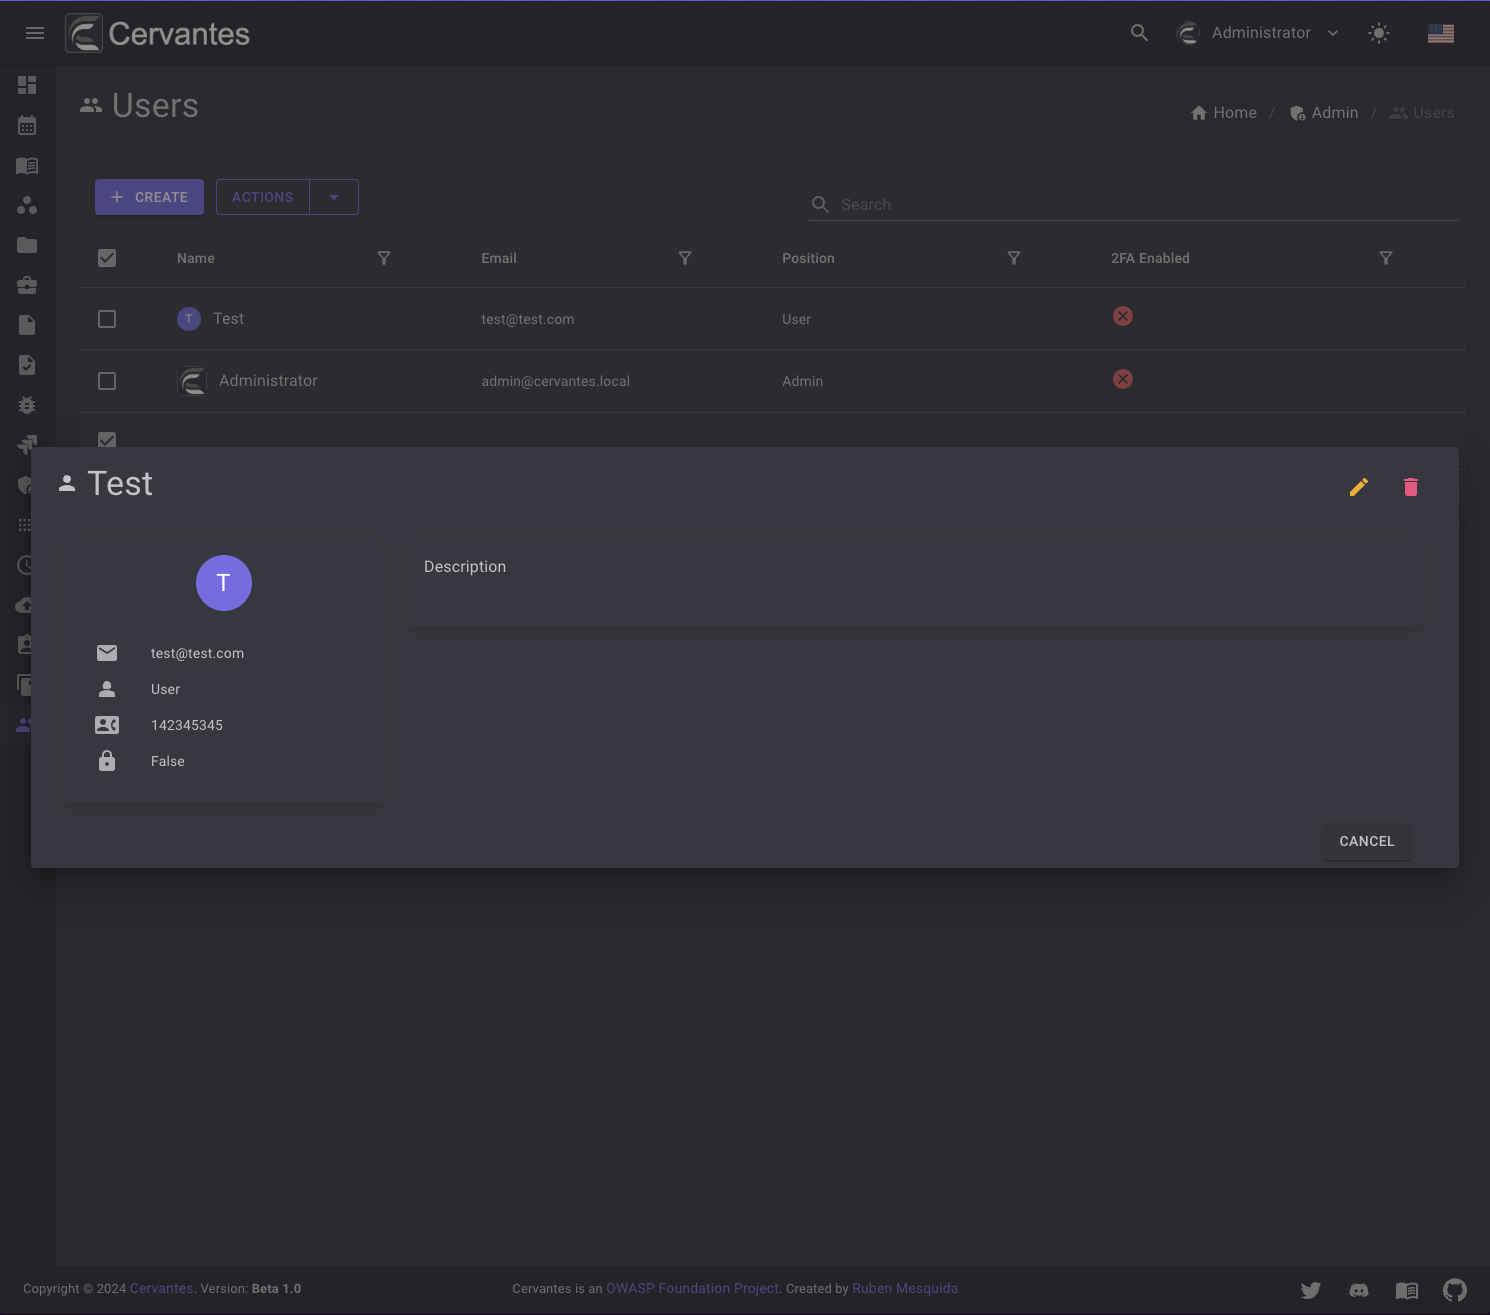Sort by the Name column header
Viewport: 1490px width, 1315px height.
[196, 258]
